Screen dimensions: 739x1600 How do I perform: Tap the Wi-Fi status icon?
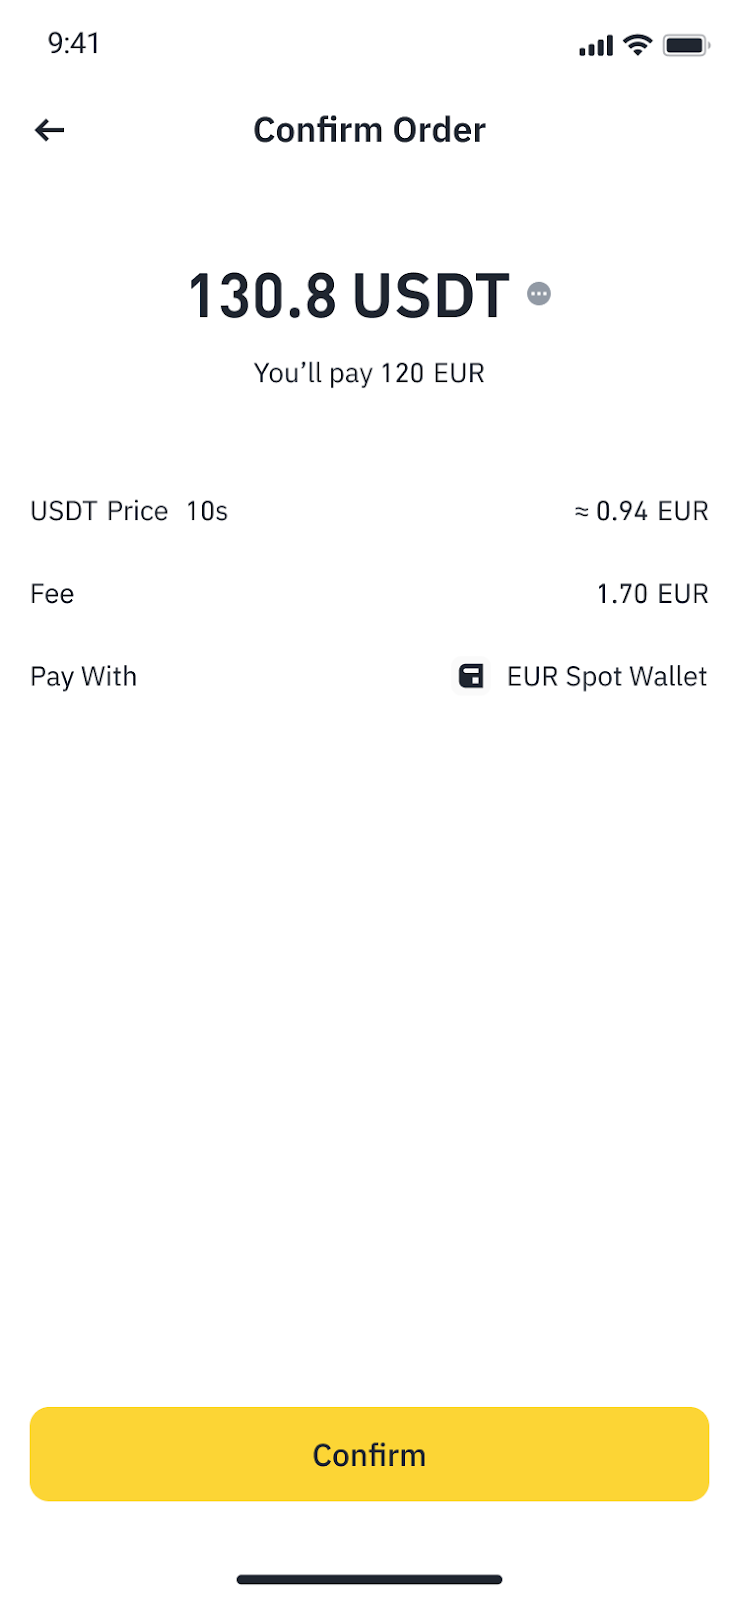(637, 45)
